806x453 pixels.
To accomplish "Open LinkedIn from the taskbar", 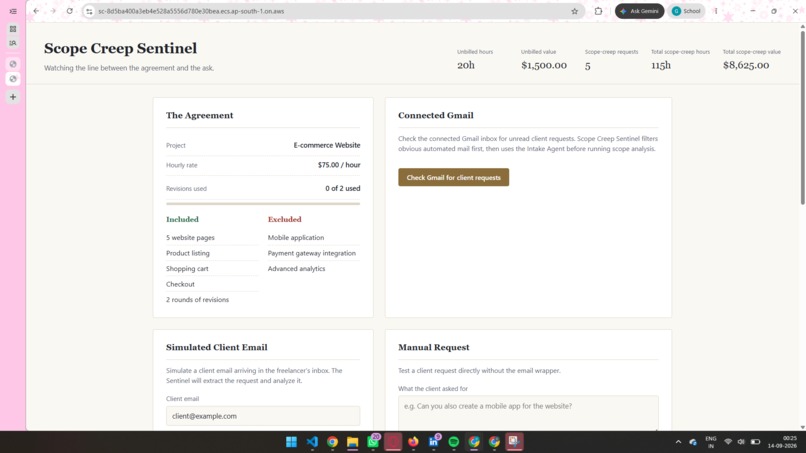I will coord(433,442).
